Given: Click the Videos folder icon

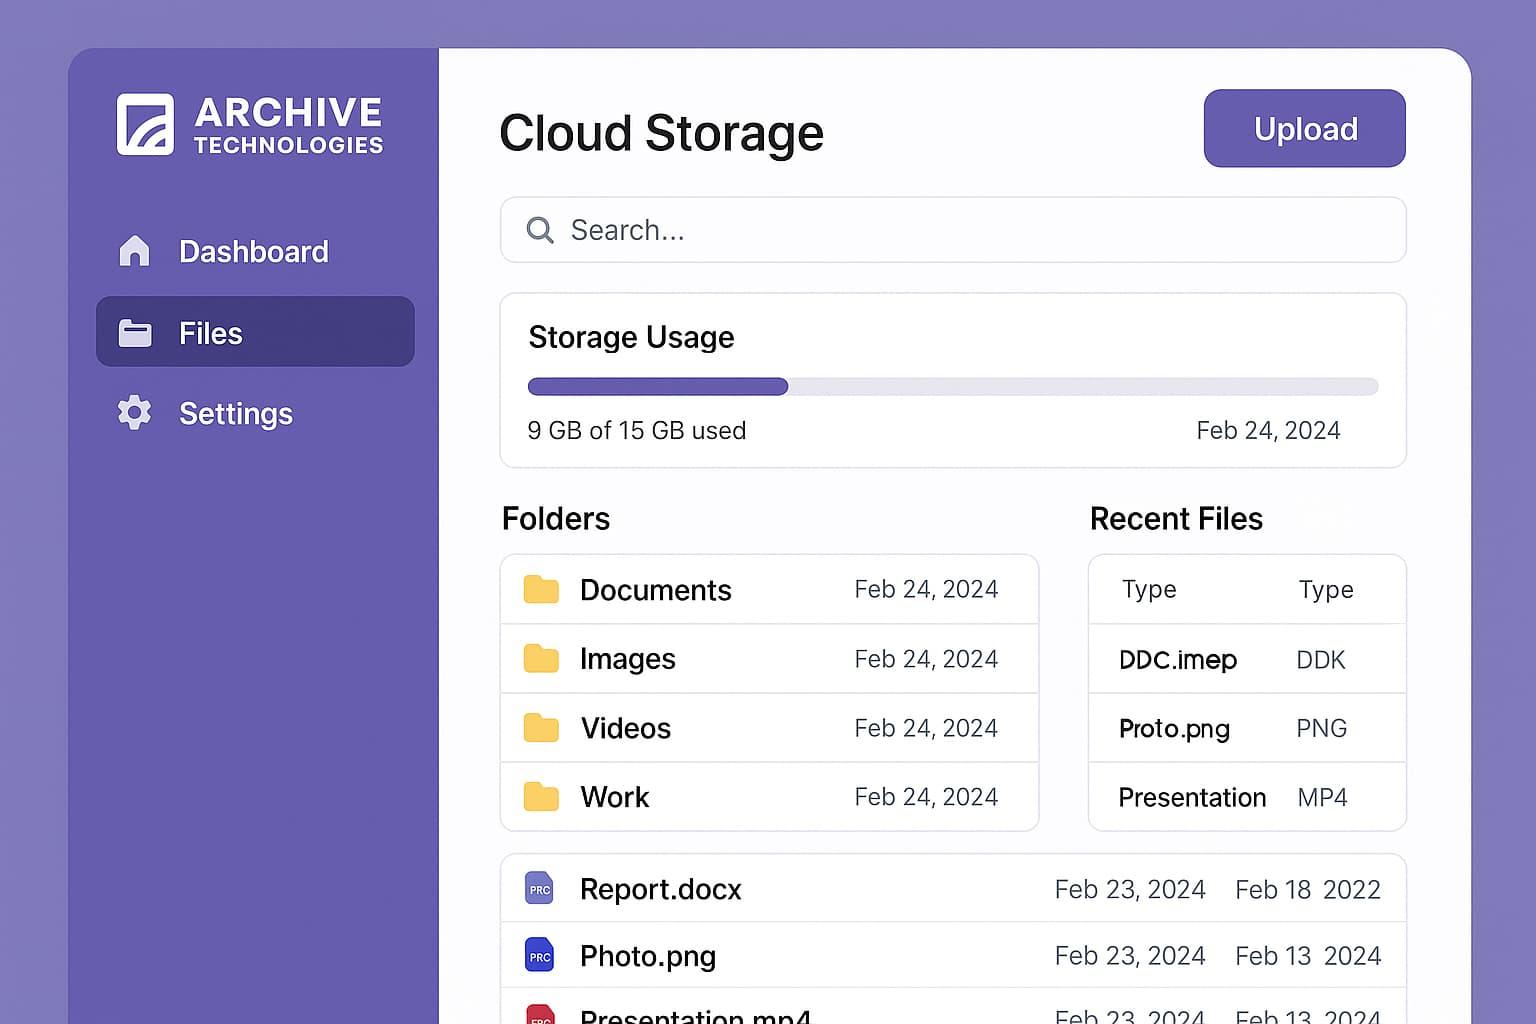Looking at the screenshot, I should (x=541, y=728).
